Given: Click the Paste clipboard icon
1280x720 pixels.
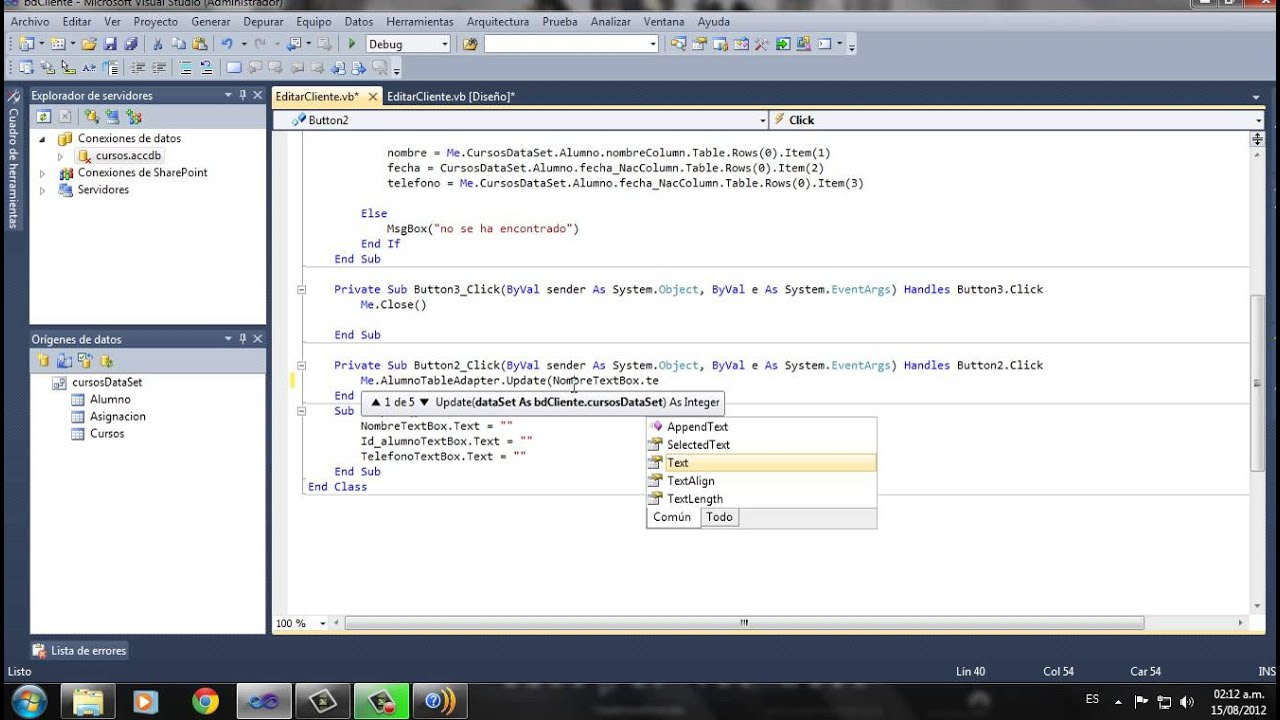Looking at the screenshot, I should [x=199, y=44].
